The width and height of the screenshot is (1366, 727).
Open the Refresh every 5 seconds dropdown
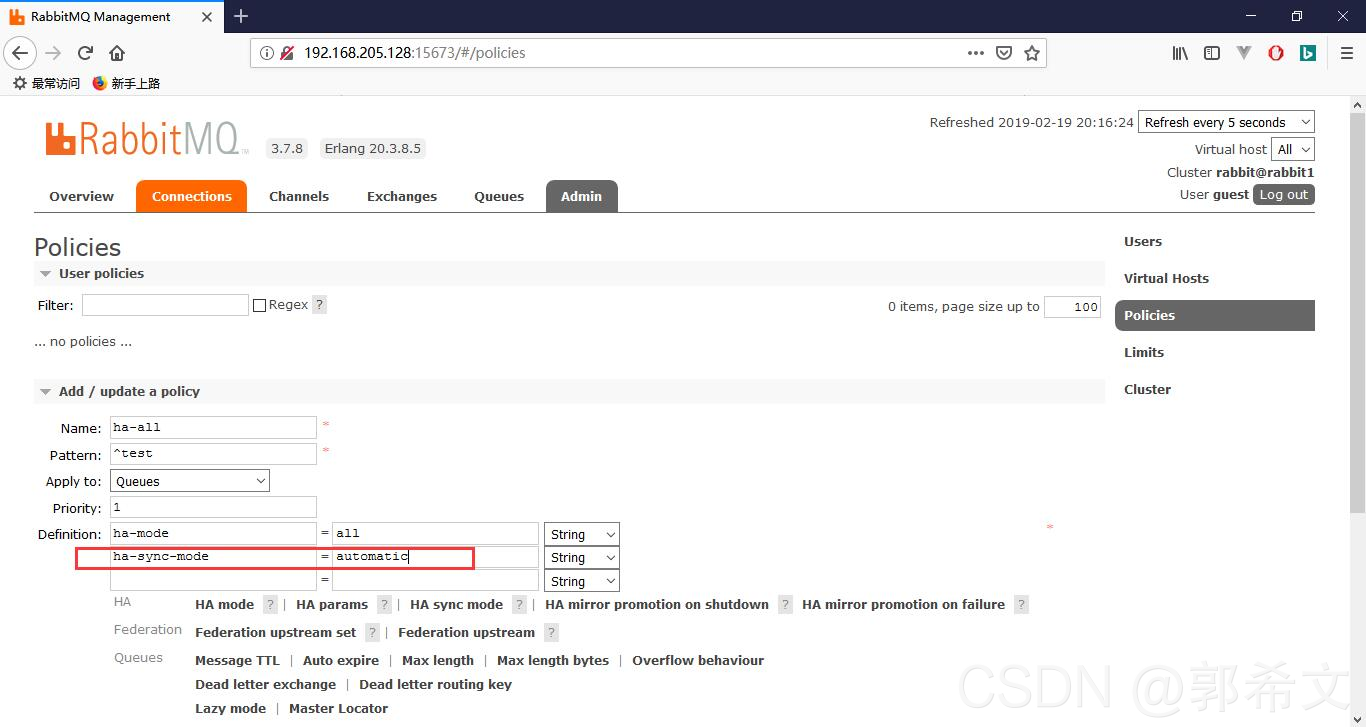1226,122
